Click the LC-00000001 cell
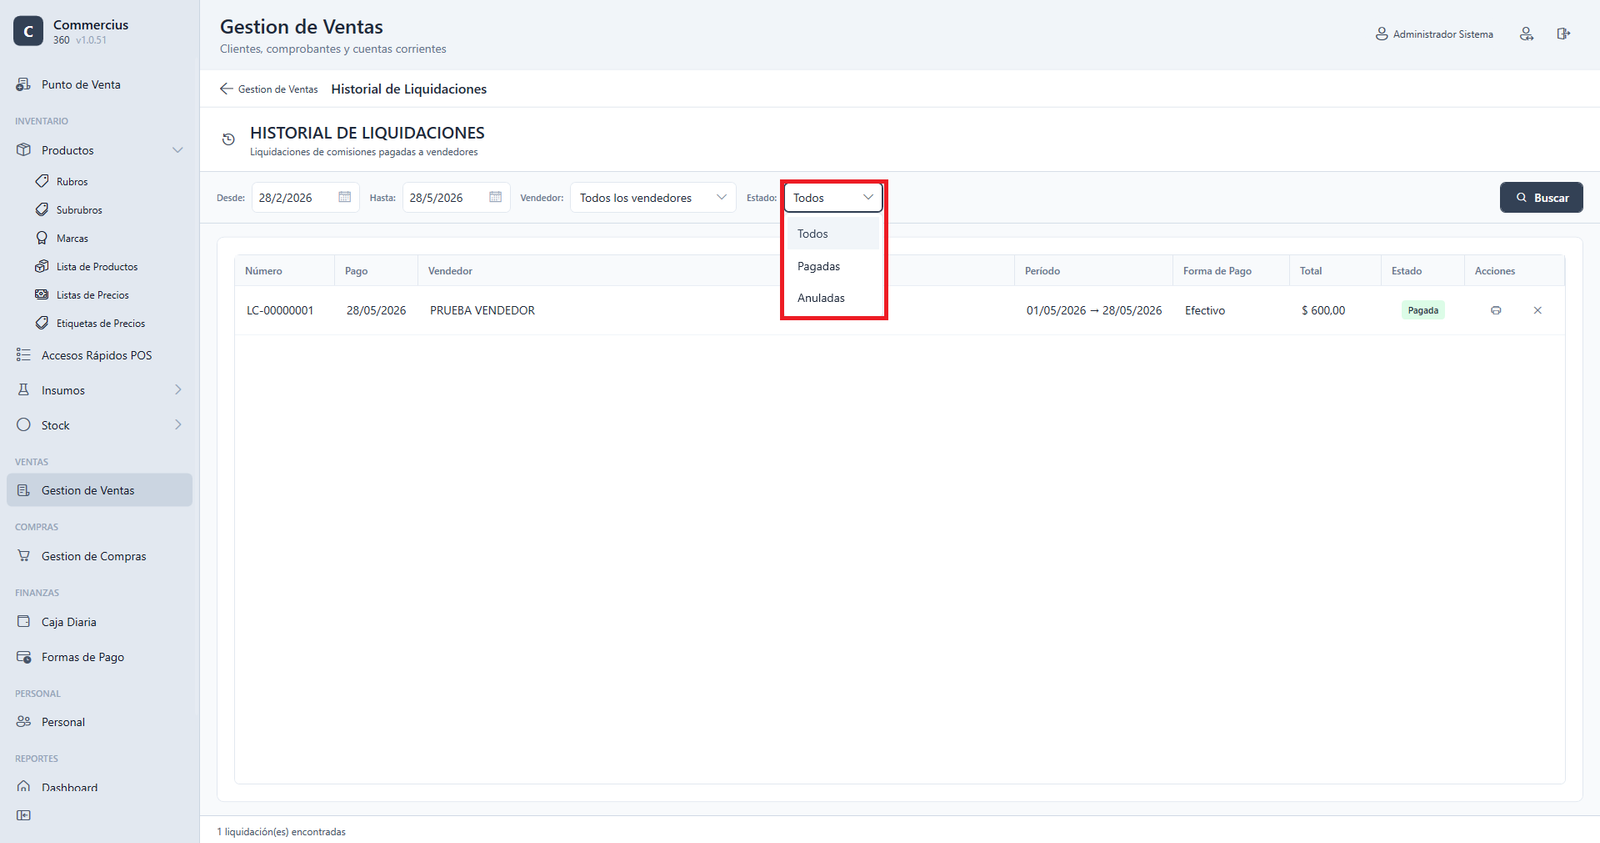 point(280,311)
